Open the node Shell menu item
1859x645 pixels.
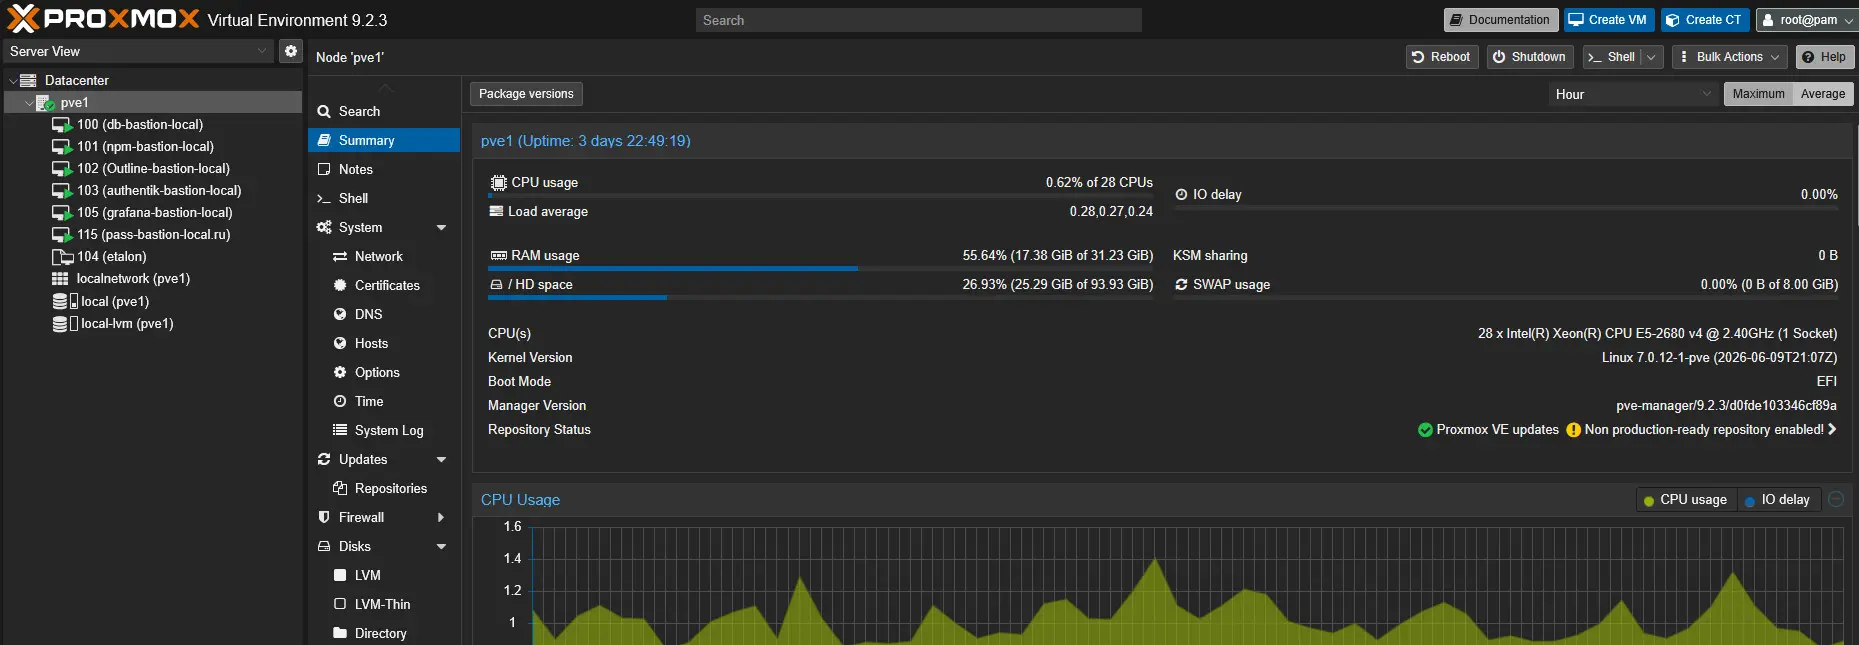(x=384, y=198)
